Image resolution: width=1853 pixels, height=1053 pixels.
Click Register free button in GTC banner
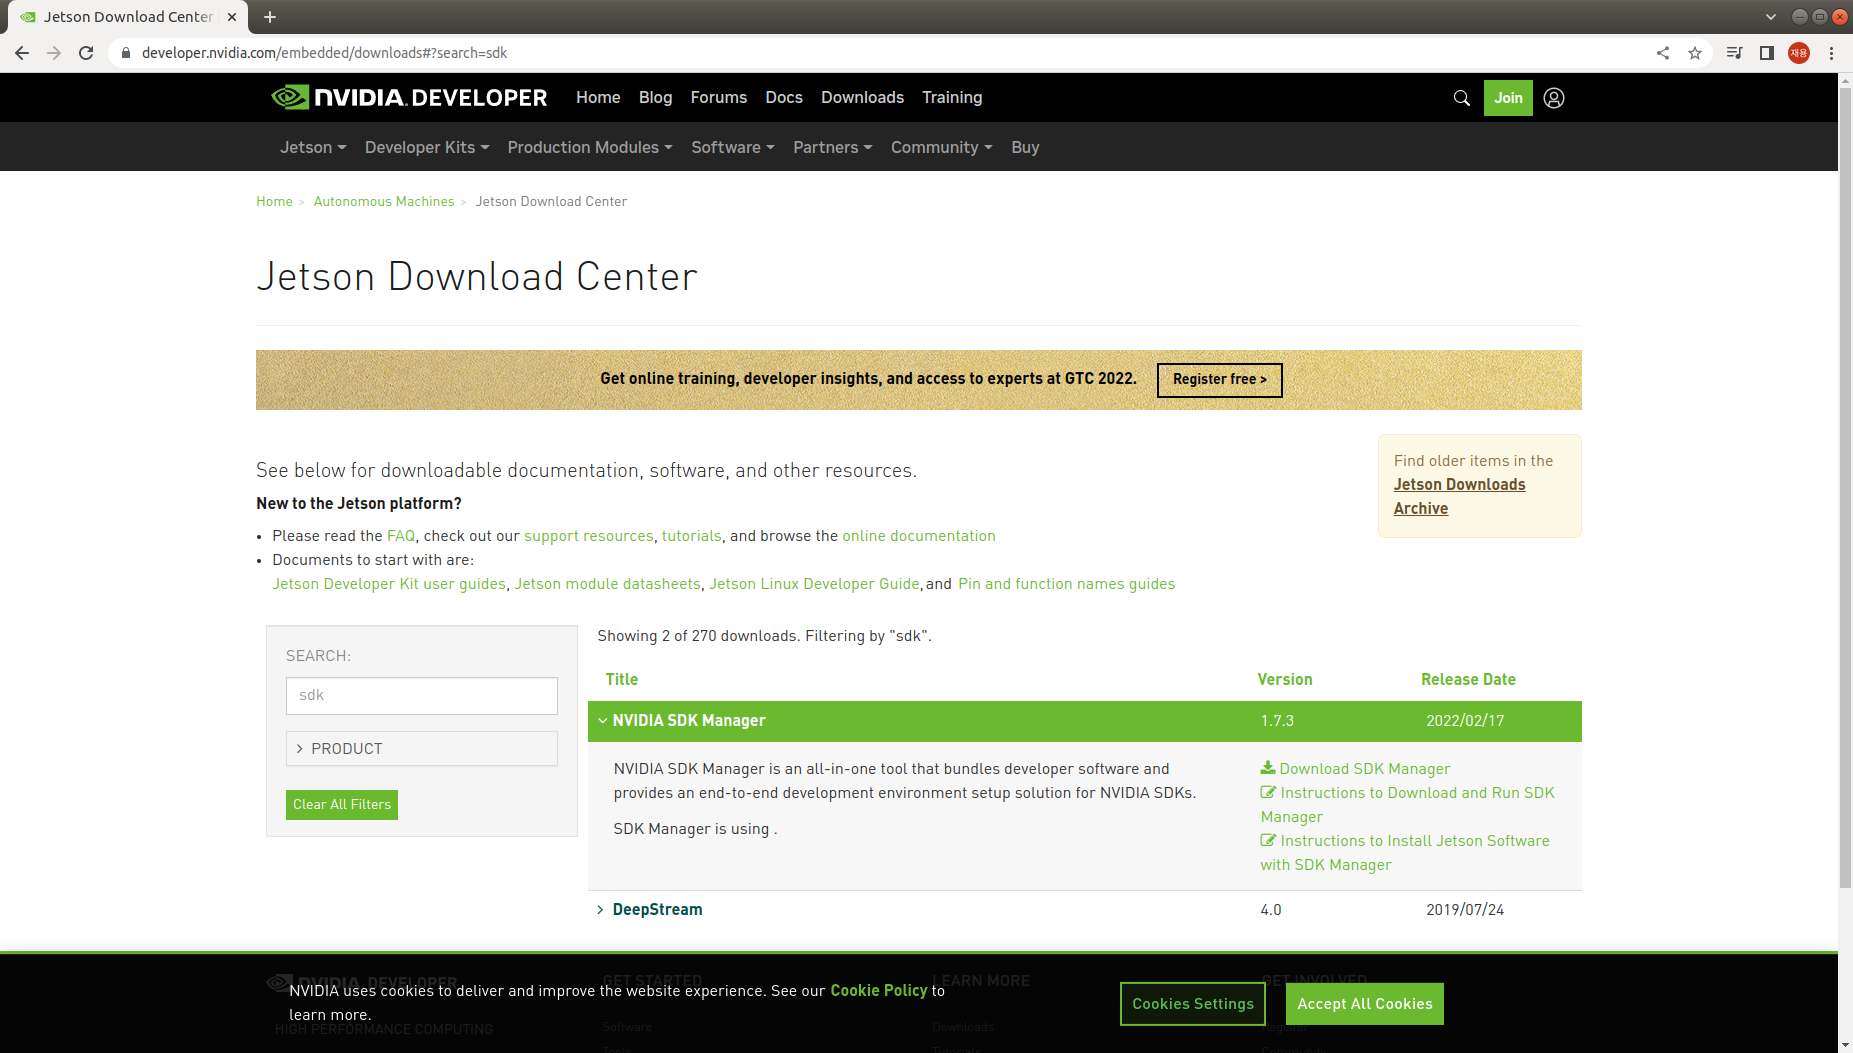pos(1219,380)
